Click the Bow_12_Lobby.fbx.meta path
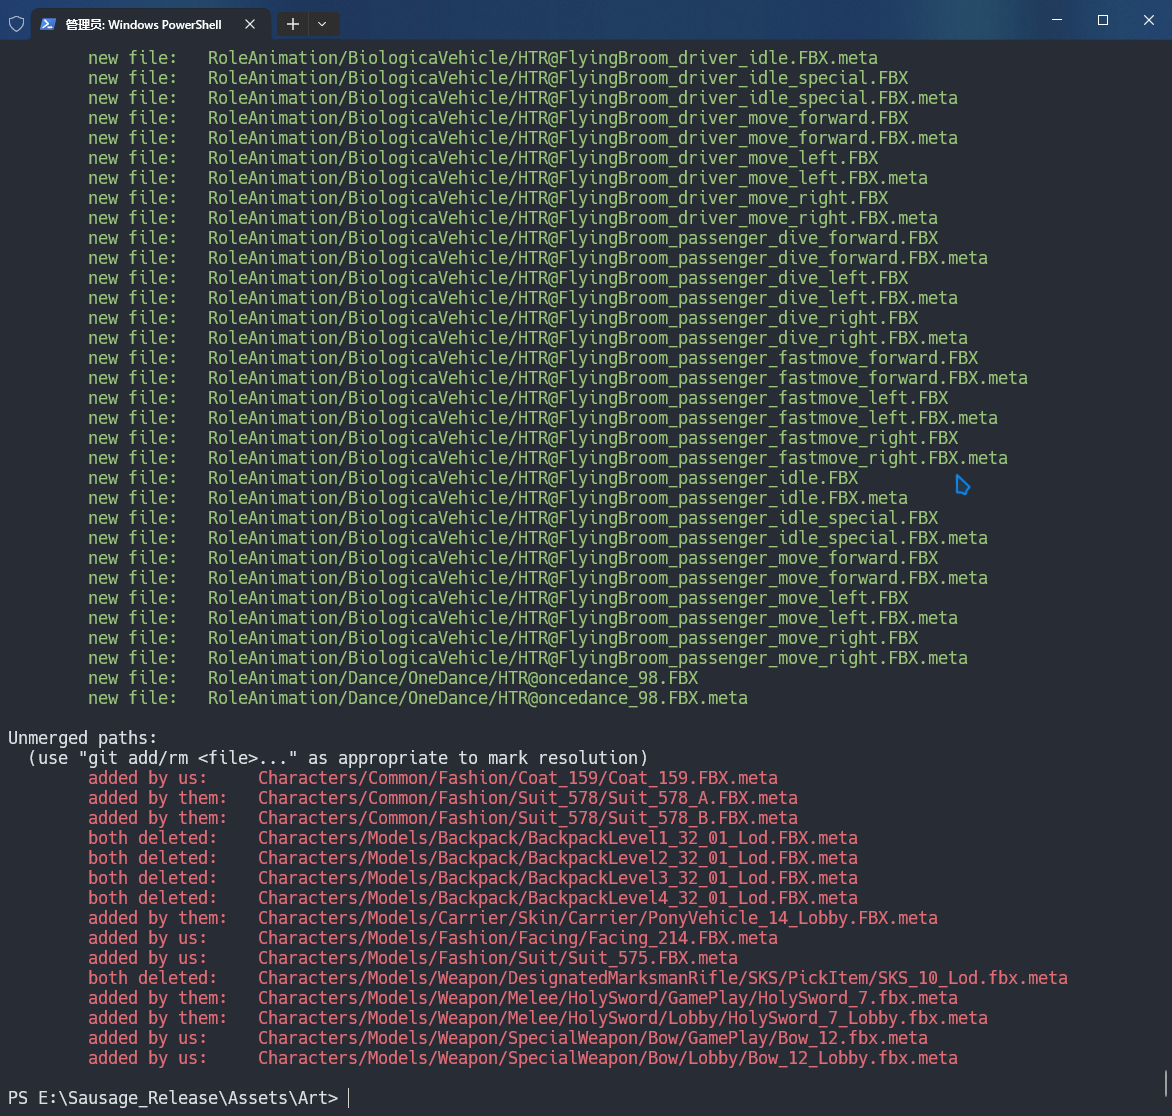Image resolution: width=1172 pixels, height=1116 pixels. coord(607,1058)
